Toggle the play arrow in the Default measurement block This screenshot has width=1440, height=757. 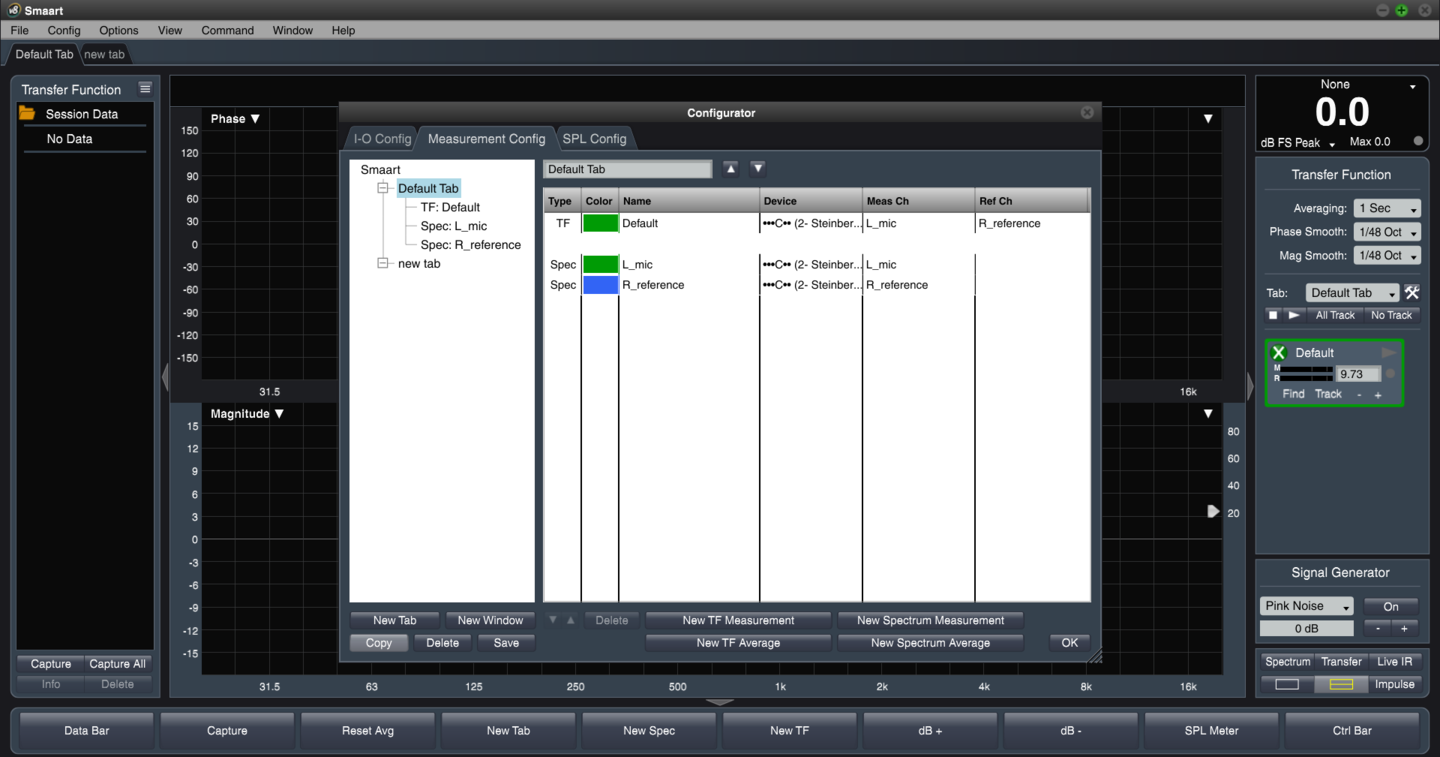pyautogui.click(x=1388, y=352)
